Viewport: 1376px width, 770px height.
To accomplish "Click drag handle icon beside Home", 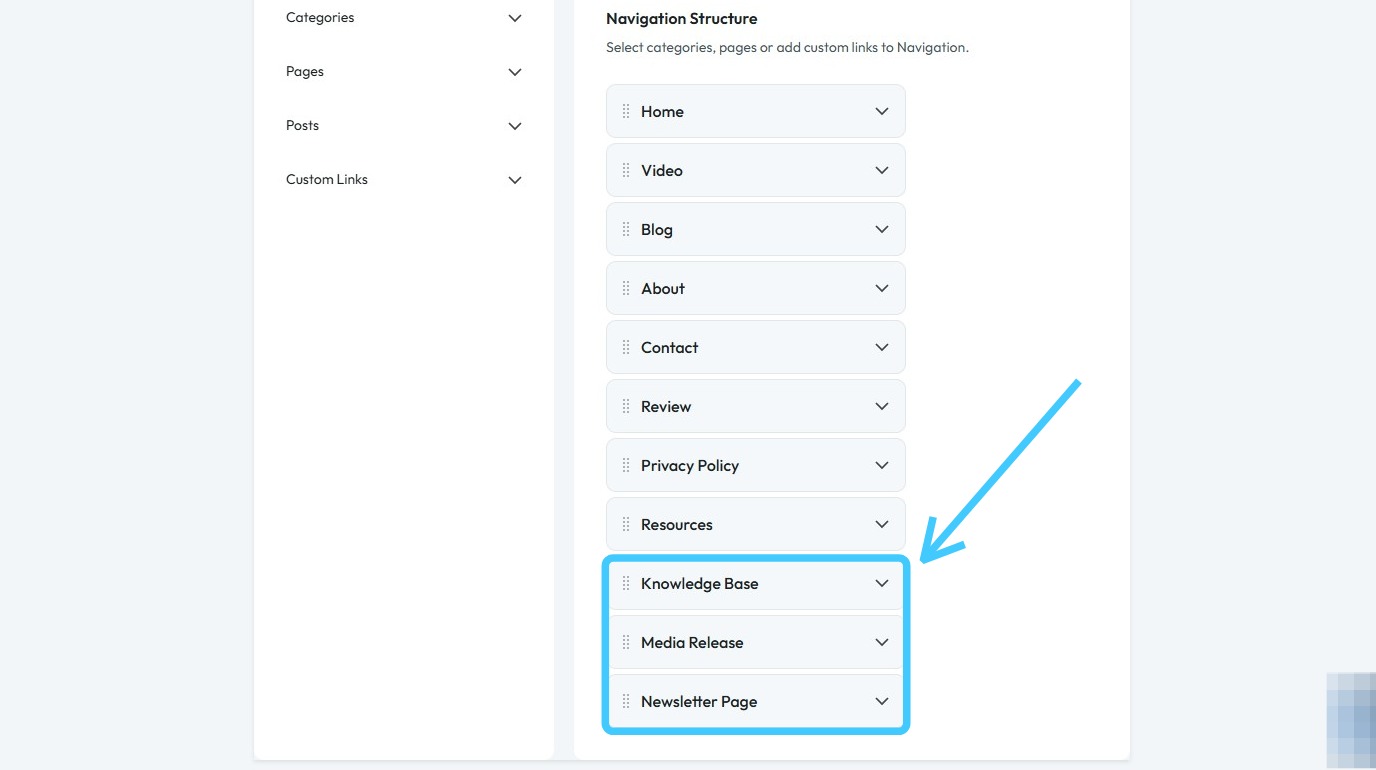I will point(626,111).
